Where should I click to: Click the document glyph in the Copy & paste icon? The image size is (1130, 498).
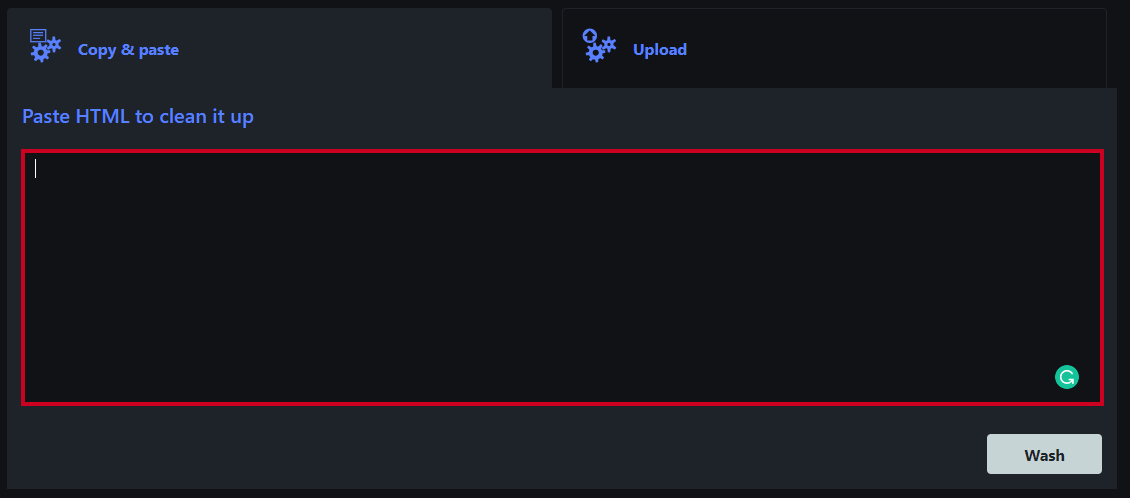click(38, 36)
